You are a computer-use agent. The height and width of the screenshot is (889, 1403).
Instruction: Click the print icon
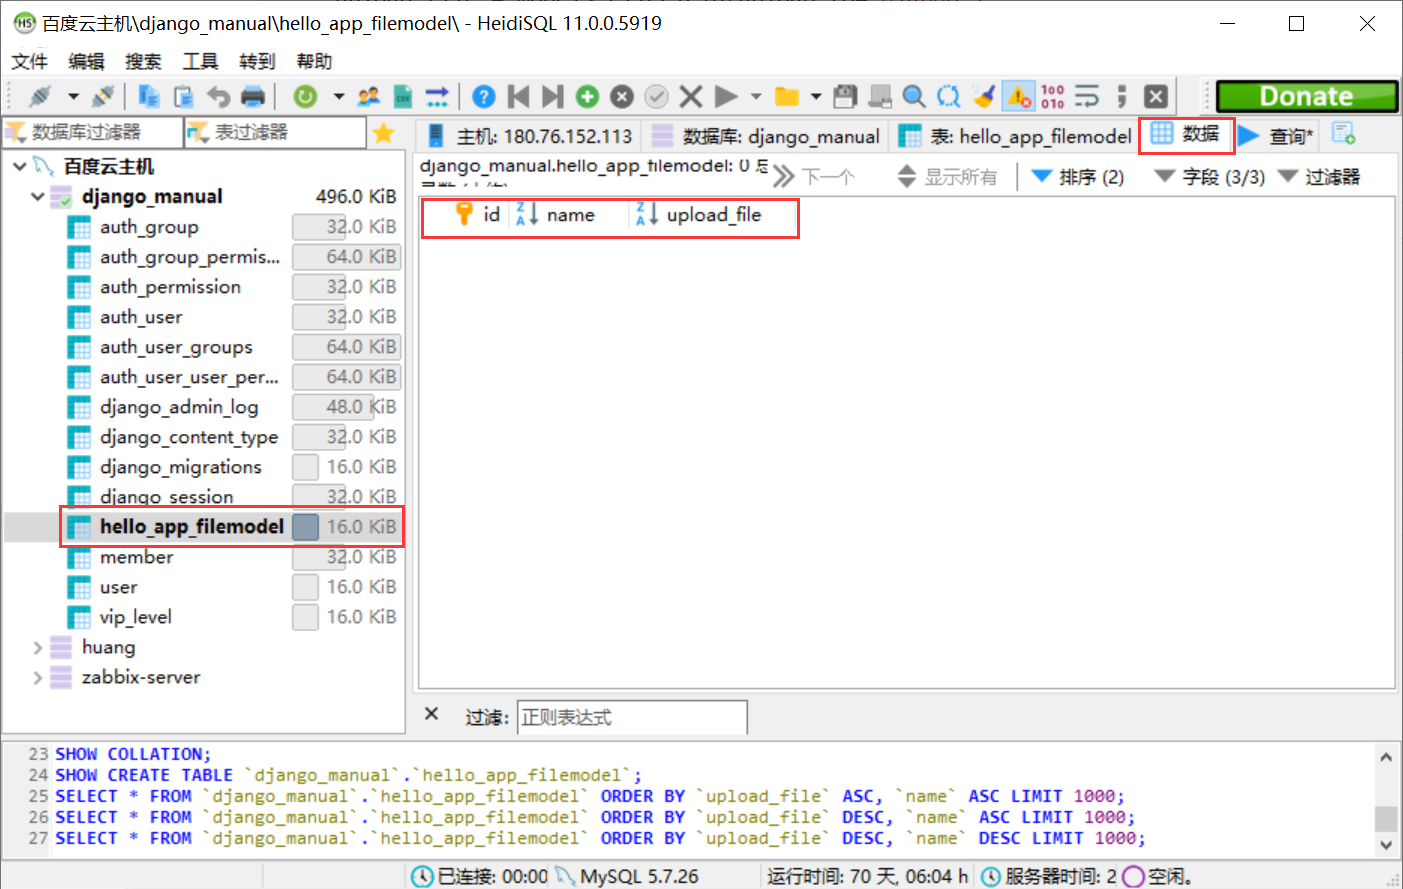click(253, 96)
